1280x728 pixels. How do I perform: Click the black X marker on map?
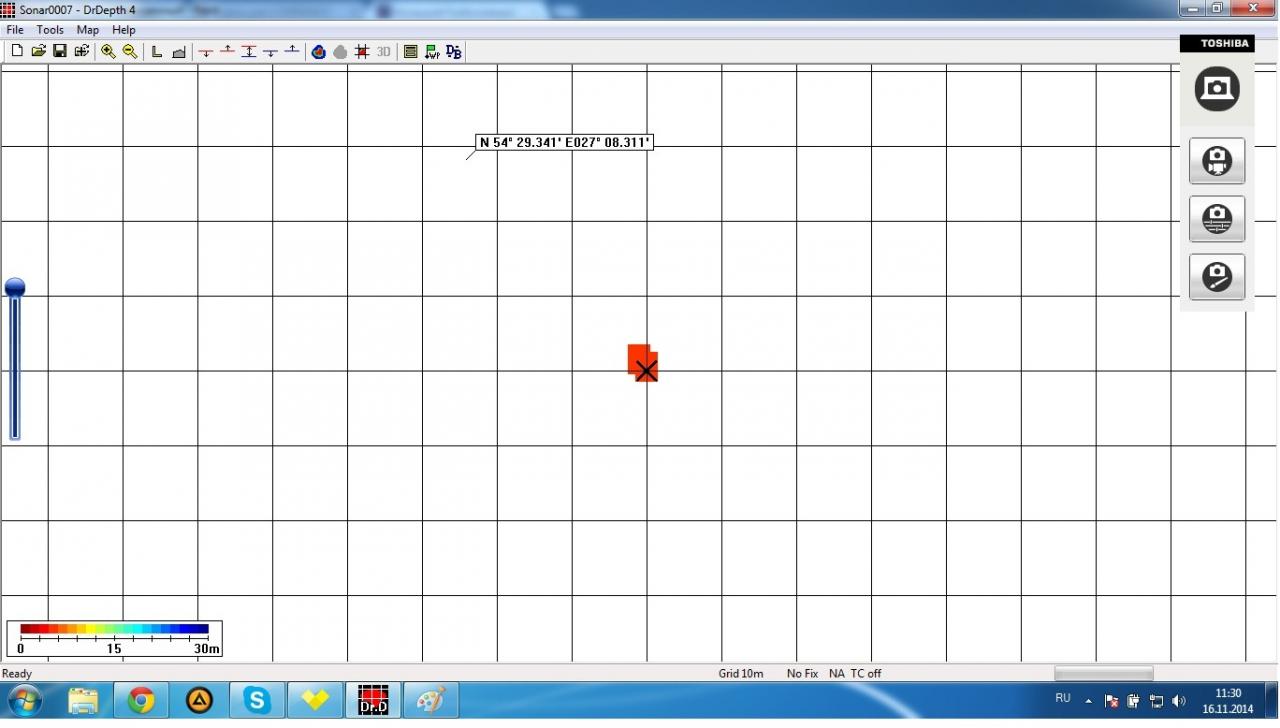tap(647, 371)
